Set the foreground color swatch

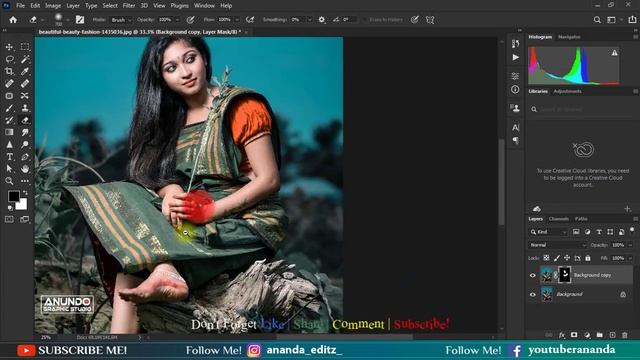(x=13, y=196)
